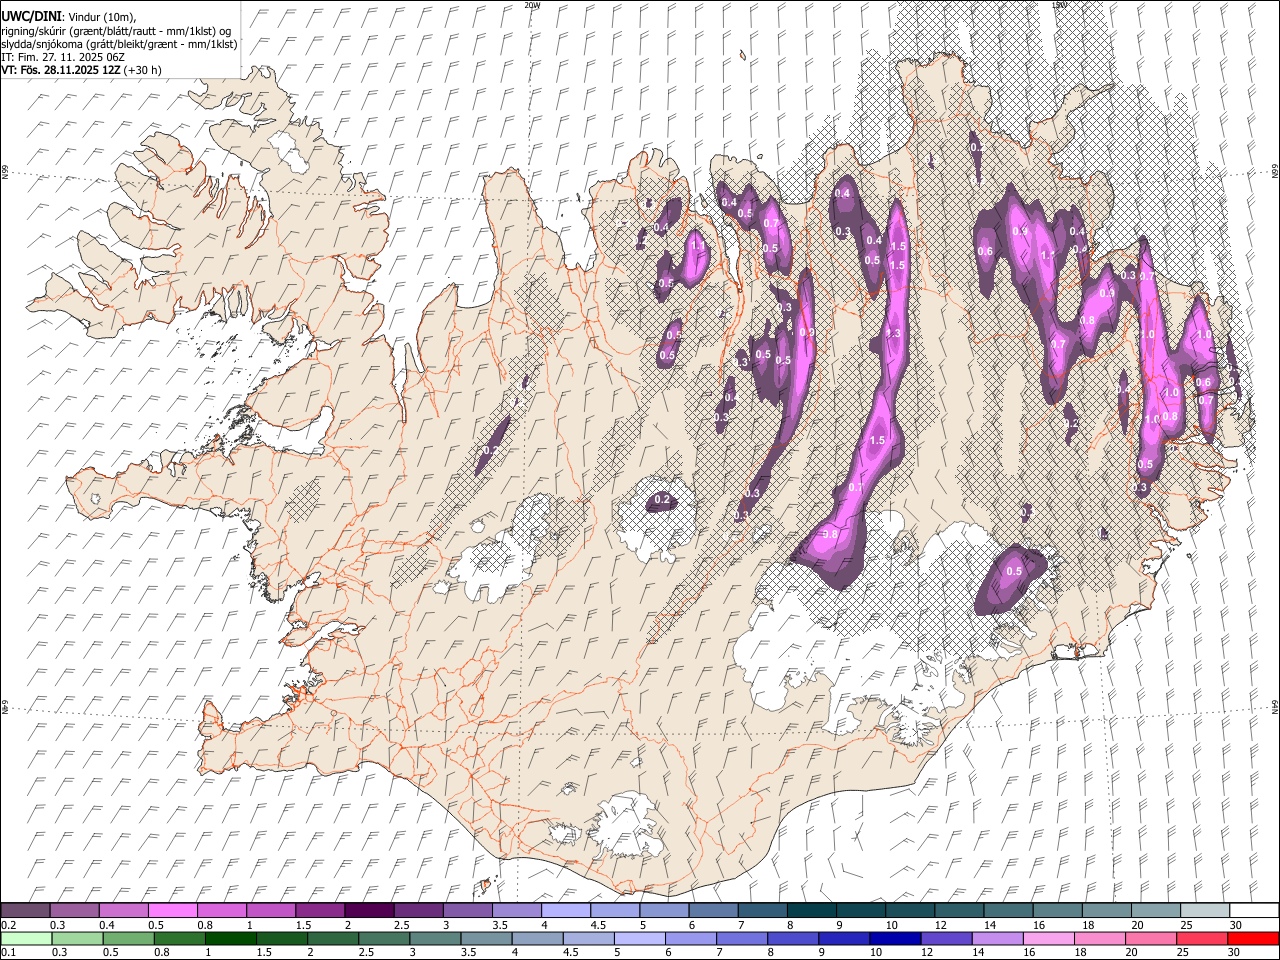Viewport: 1280px width, 960px height.
Task: Pick the darkest purple 2 mm snow swatch
Action: (x=368, y=910)
